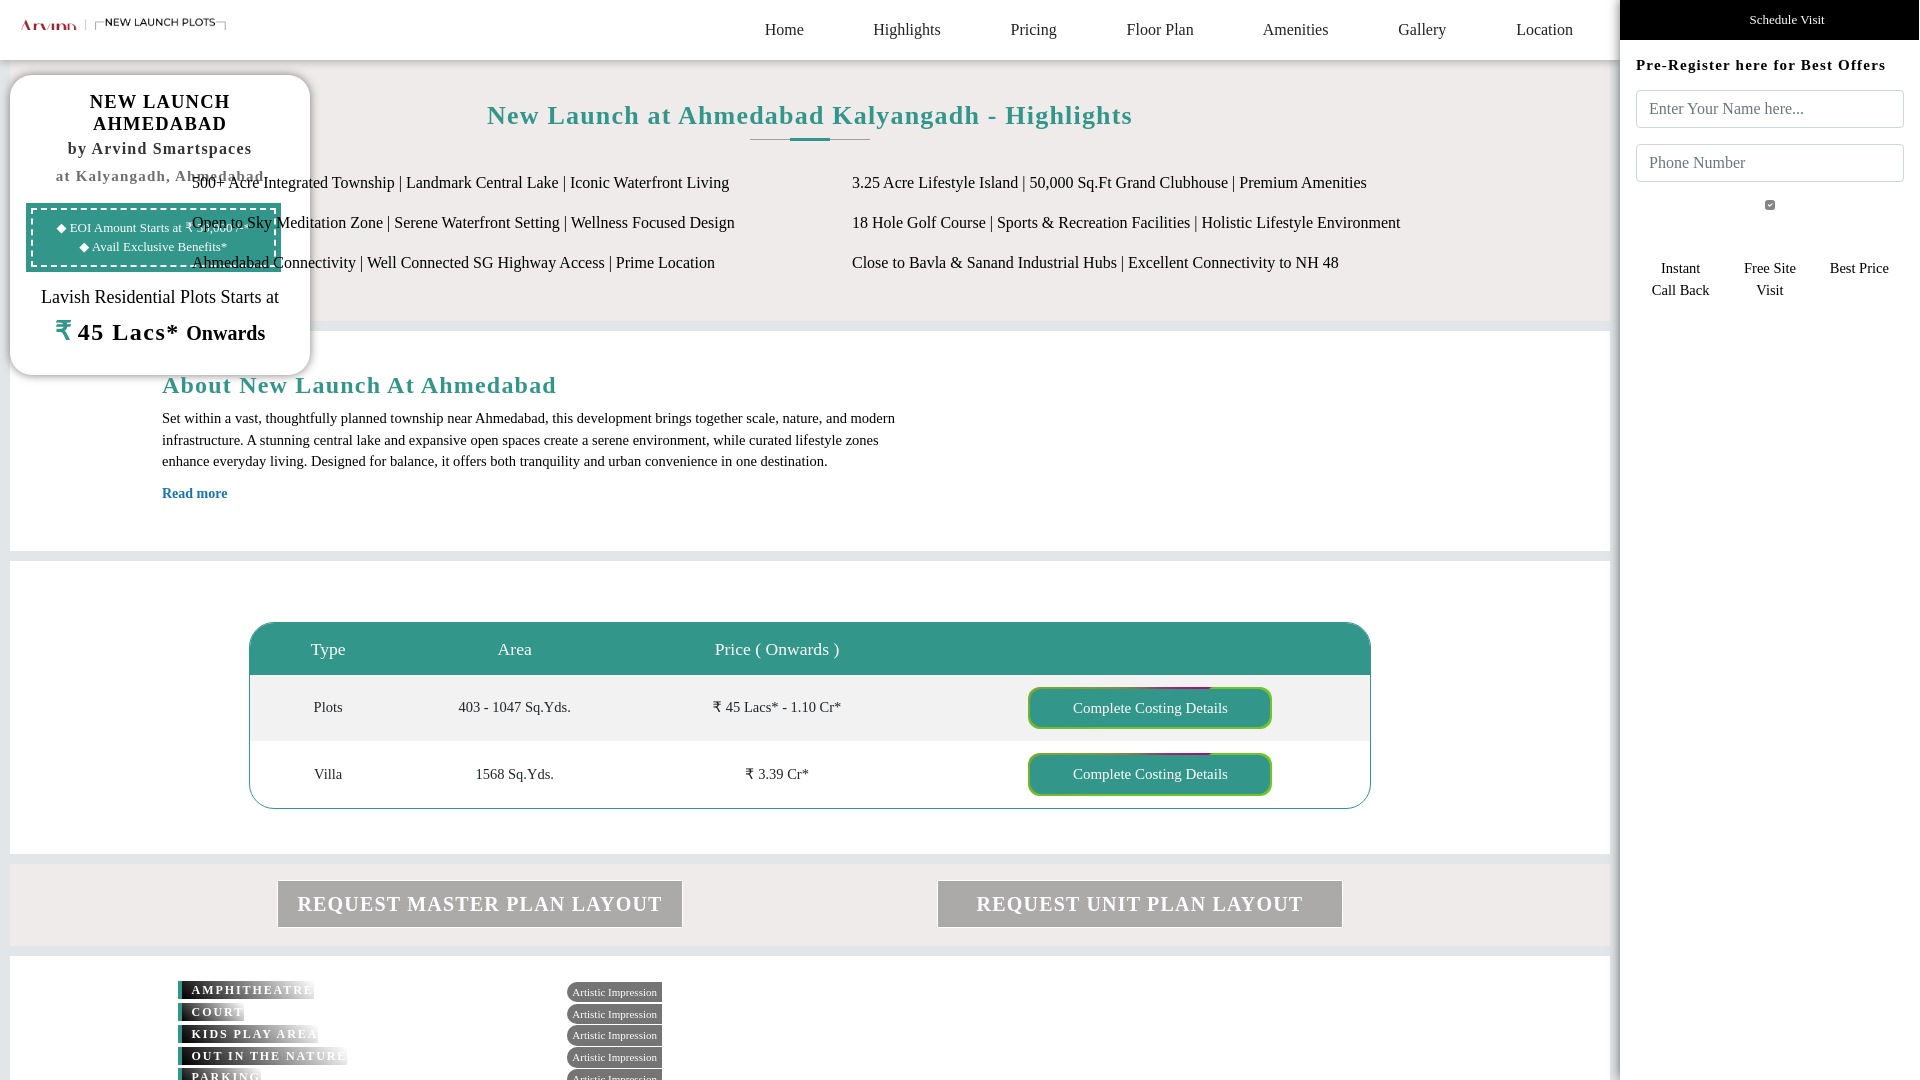
Task: Focus the Enter Your Name field
Action: coord(1769,109)
